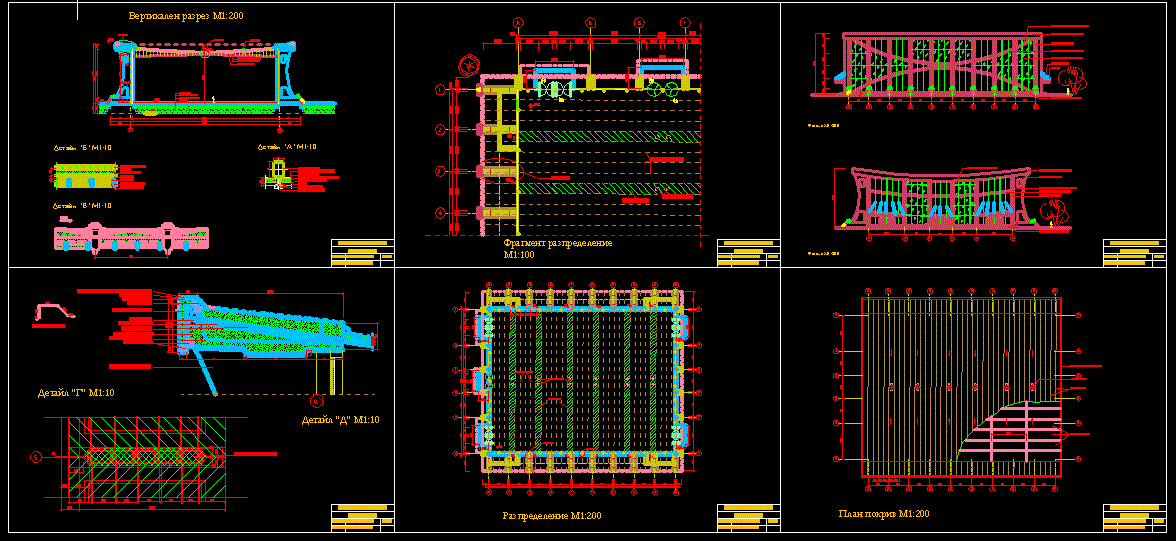Select the Фрагмент разпределение M1:100 title
1176x541 pixels.
click(557, 248)
